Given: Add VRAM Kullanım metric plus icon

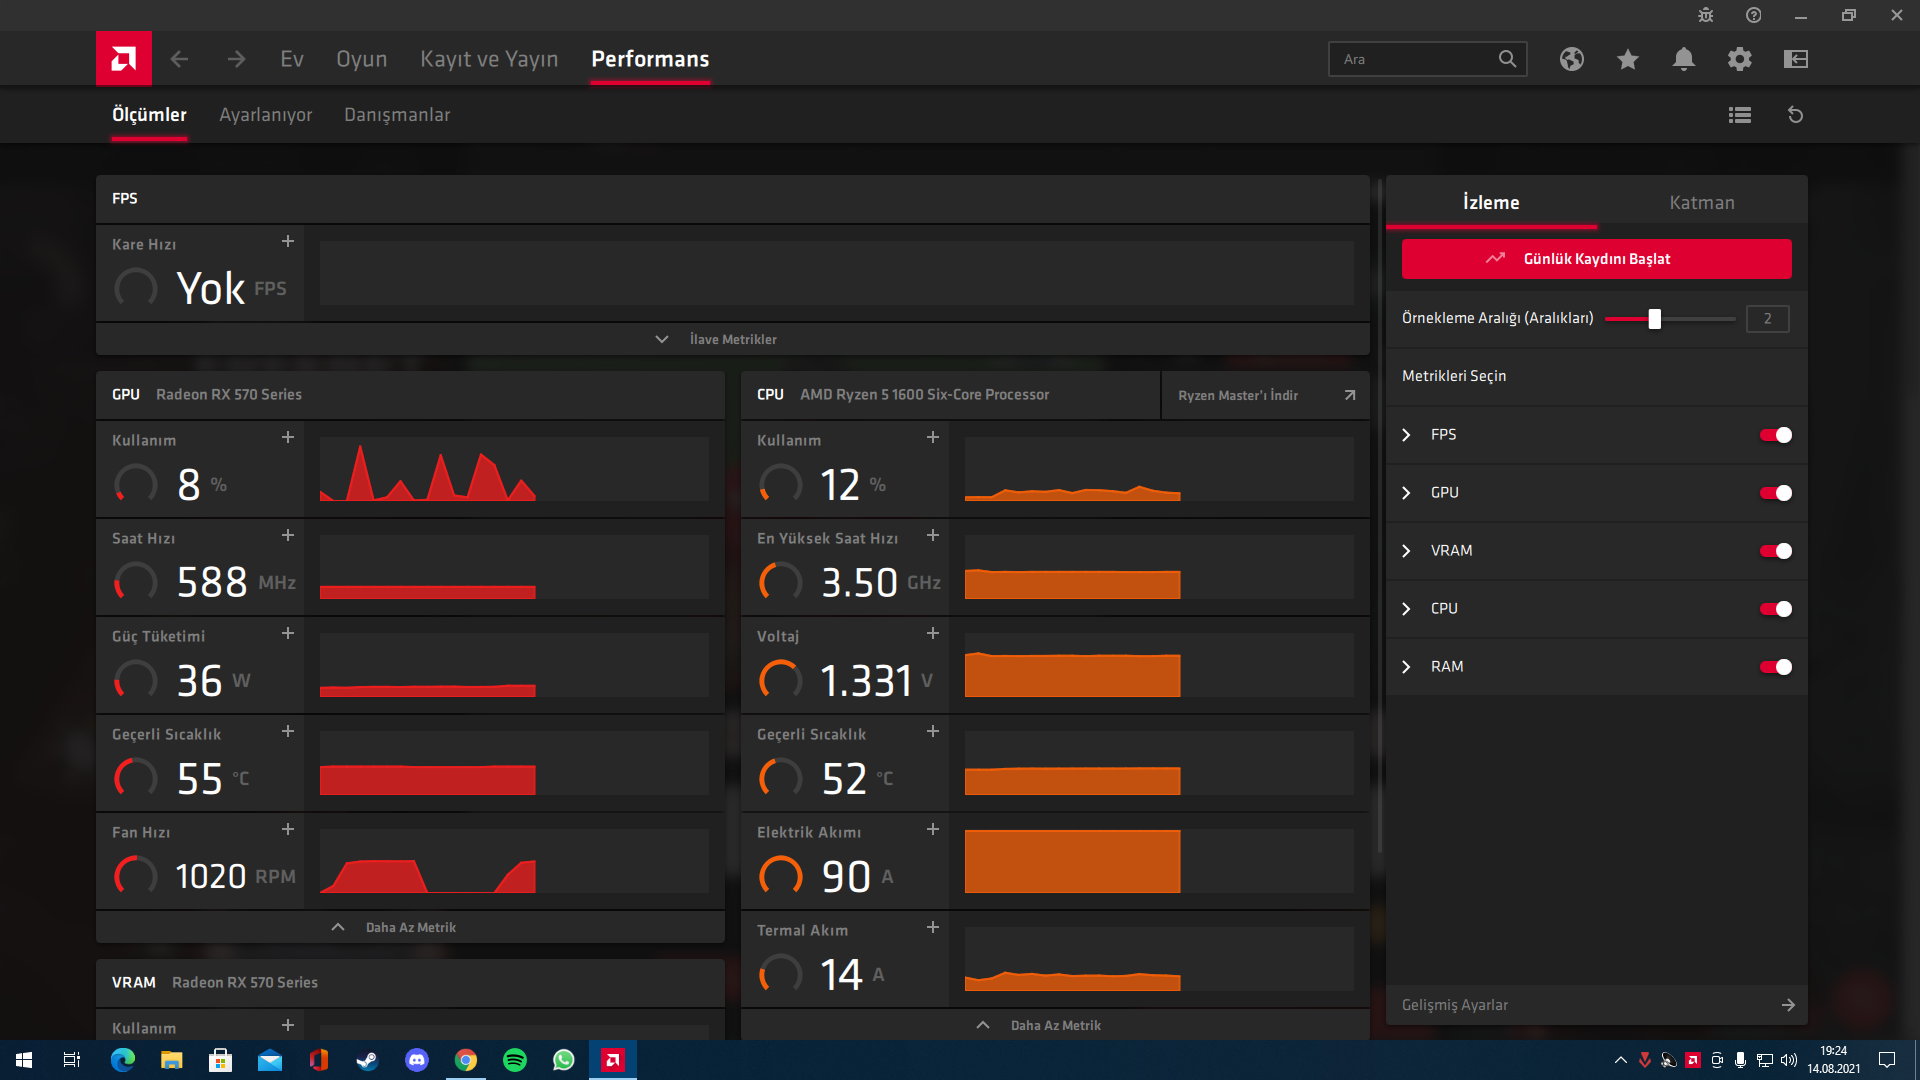Looking at the screenshot, I should [288, 1025].
